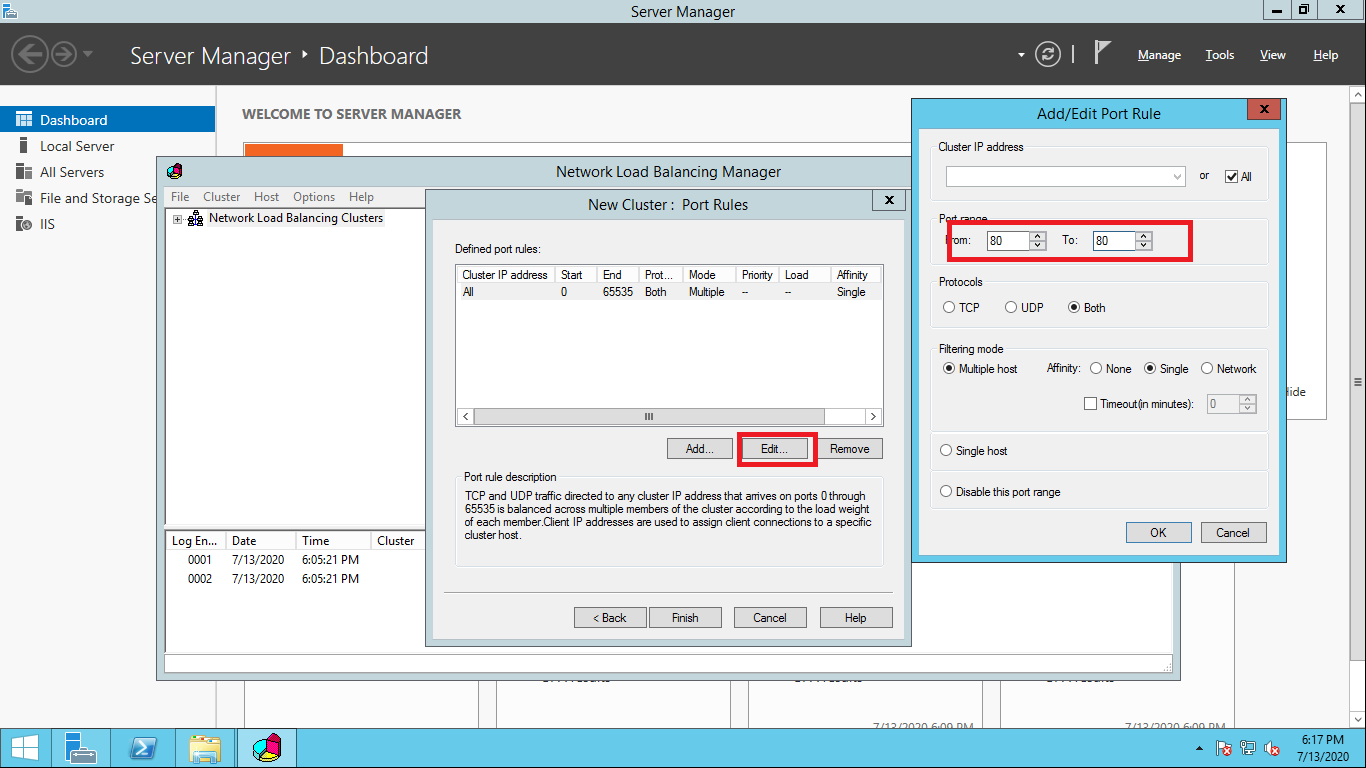Viewport: 1366px width, 768px height.
Task: Open the notifications flag in Server Manager
Action: (1103, 52)
